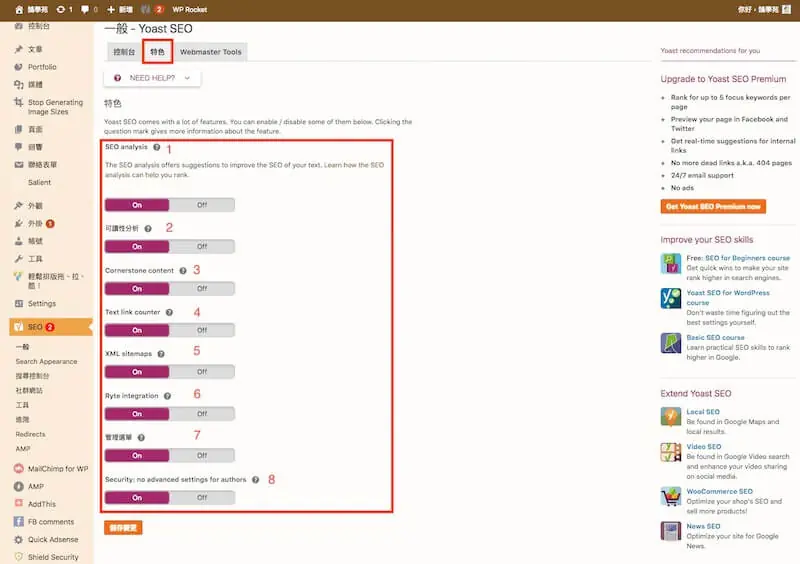Click help question mark for SEO analysis
This screenshot has width=800, height=564.
(x=157, y=147)
